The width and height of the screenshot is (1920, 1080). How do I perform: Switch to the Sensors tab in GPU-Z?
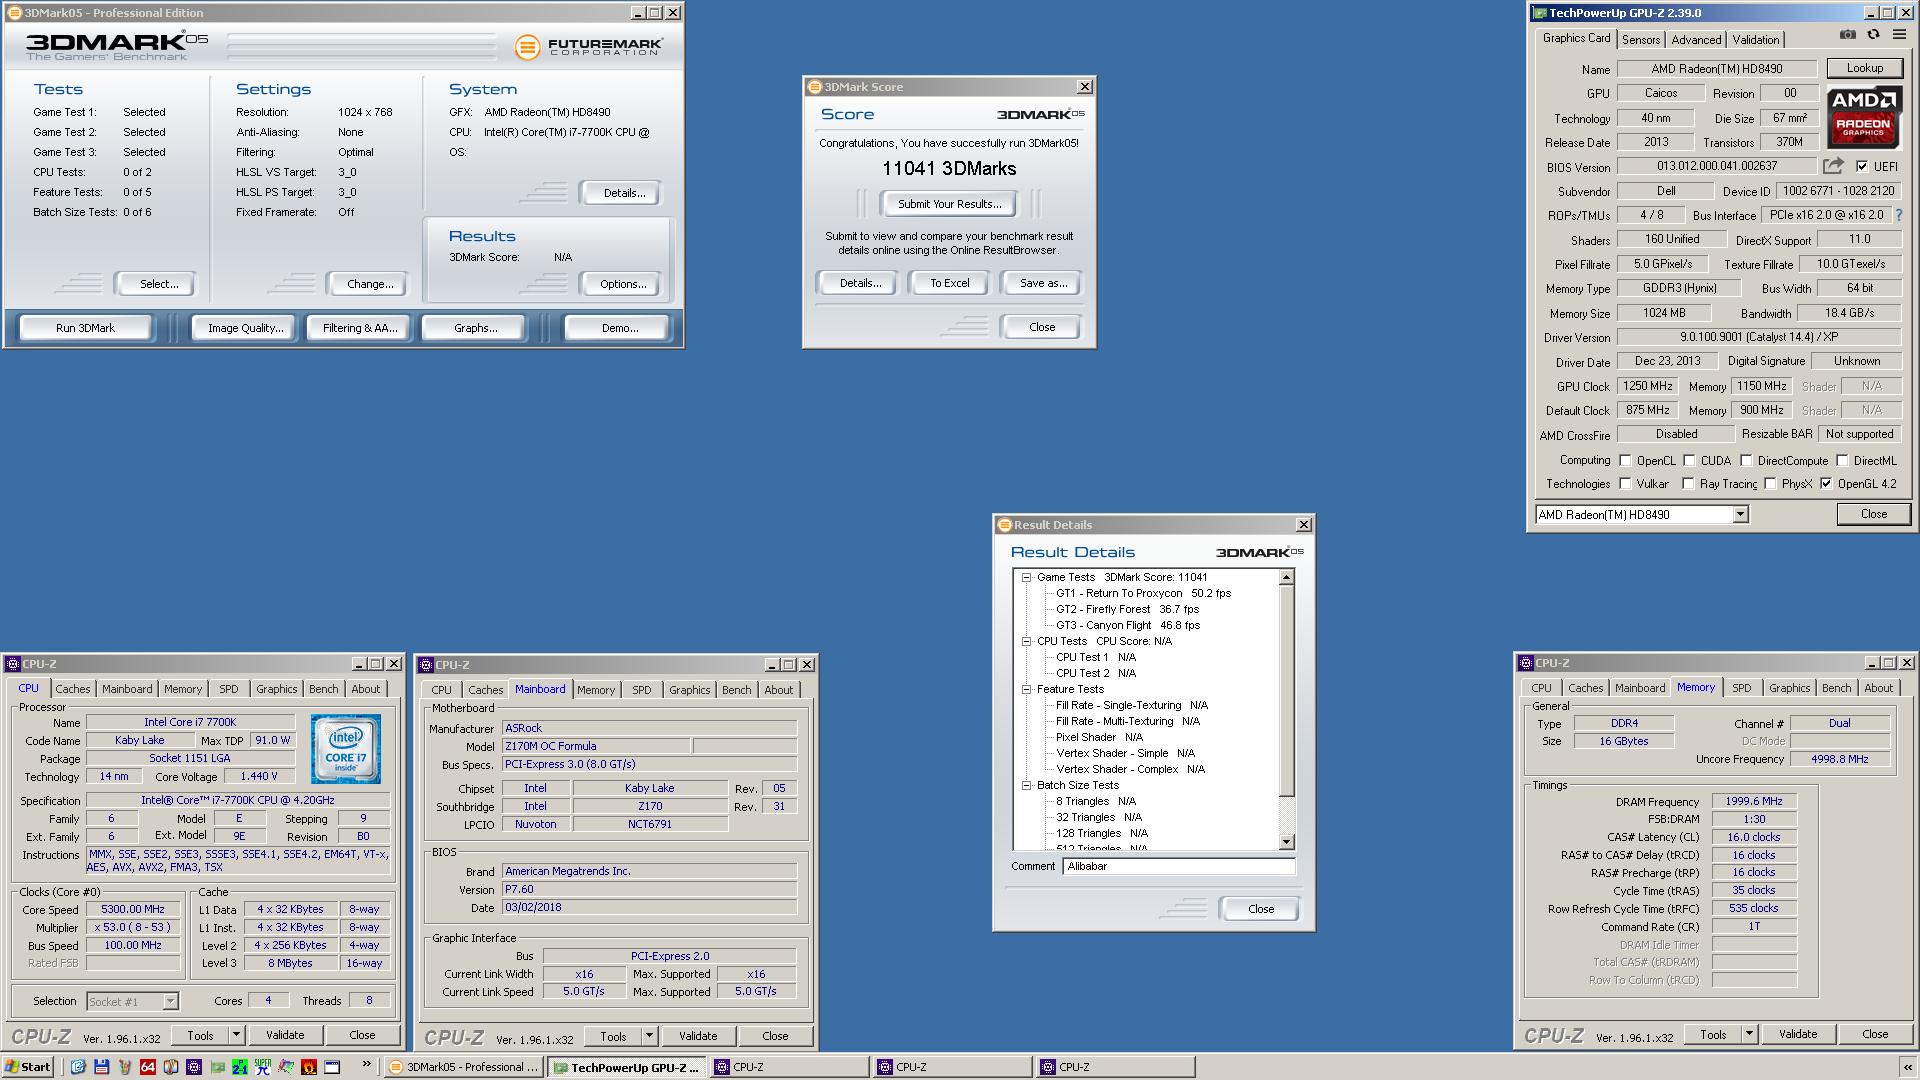coord(1641,40)
